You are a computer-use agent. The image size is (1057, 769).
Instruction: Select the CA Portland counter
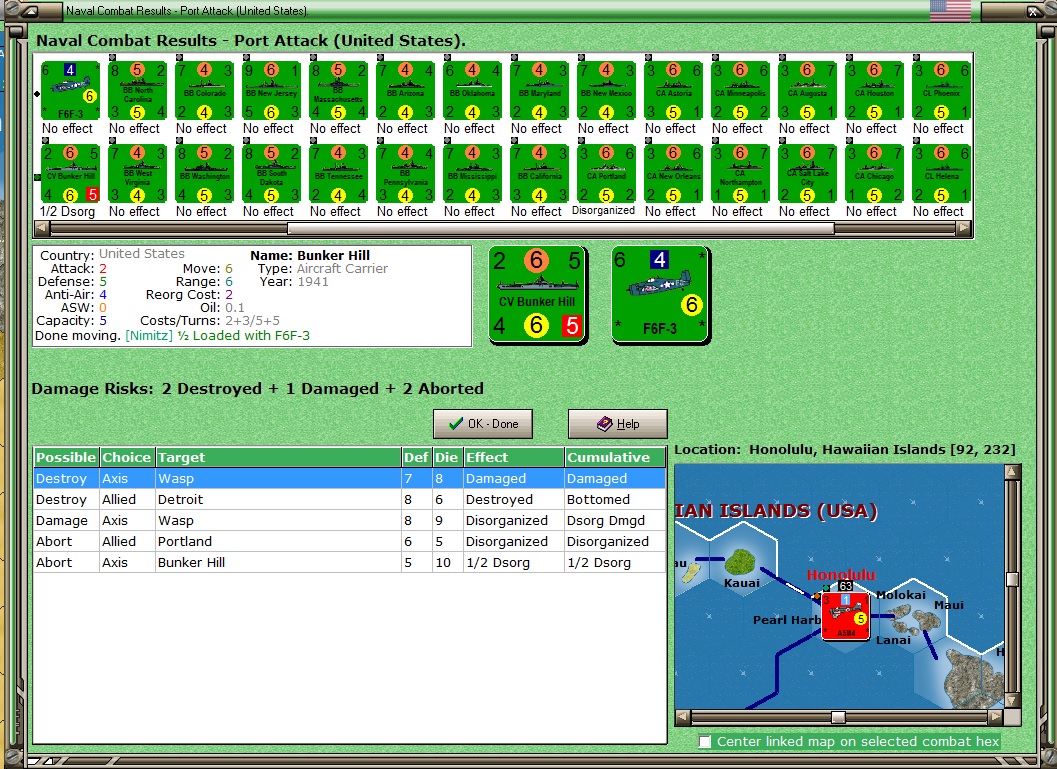[606, 175]
